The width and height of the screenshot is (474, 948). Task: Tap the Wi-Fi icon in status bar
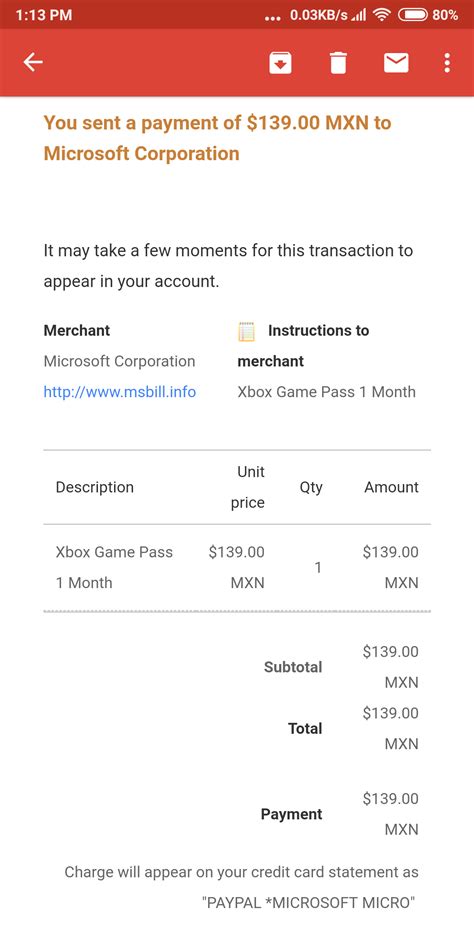pyautogui.click(x=381, y=15)
